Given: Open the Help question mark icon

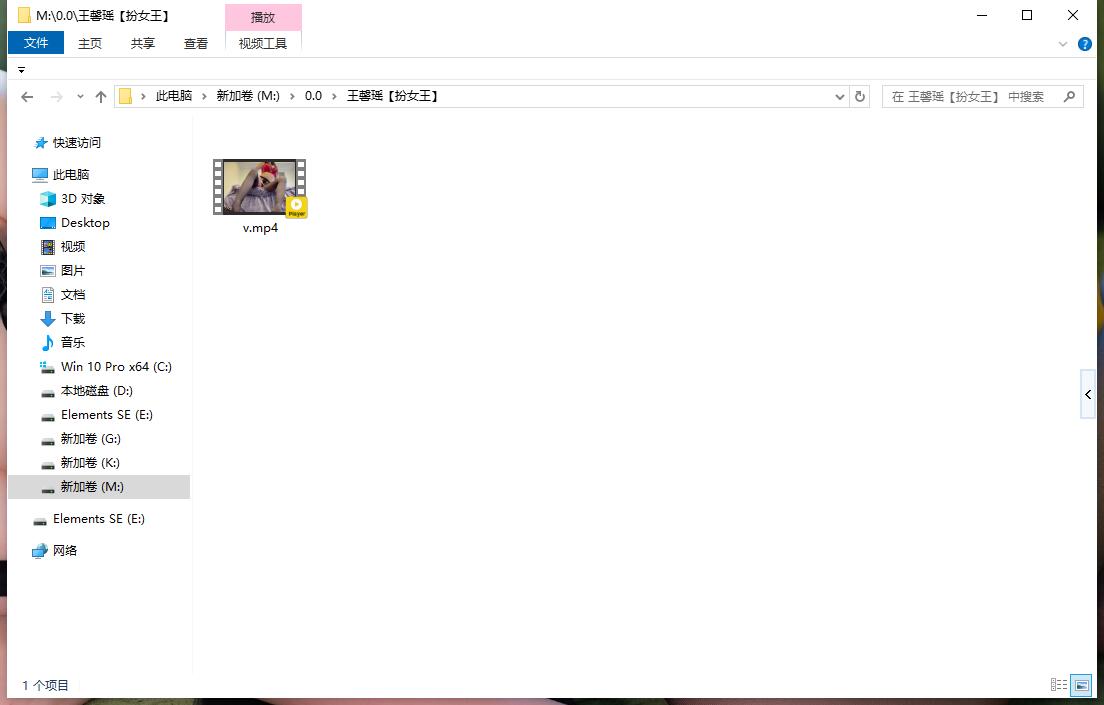Looking at the screenshot, I should 1084,44.
